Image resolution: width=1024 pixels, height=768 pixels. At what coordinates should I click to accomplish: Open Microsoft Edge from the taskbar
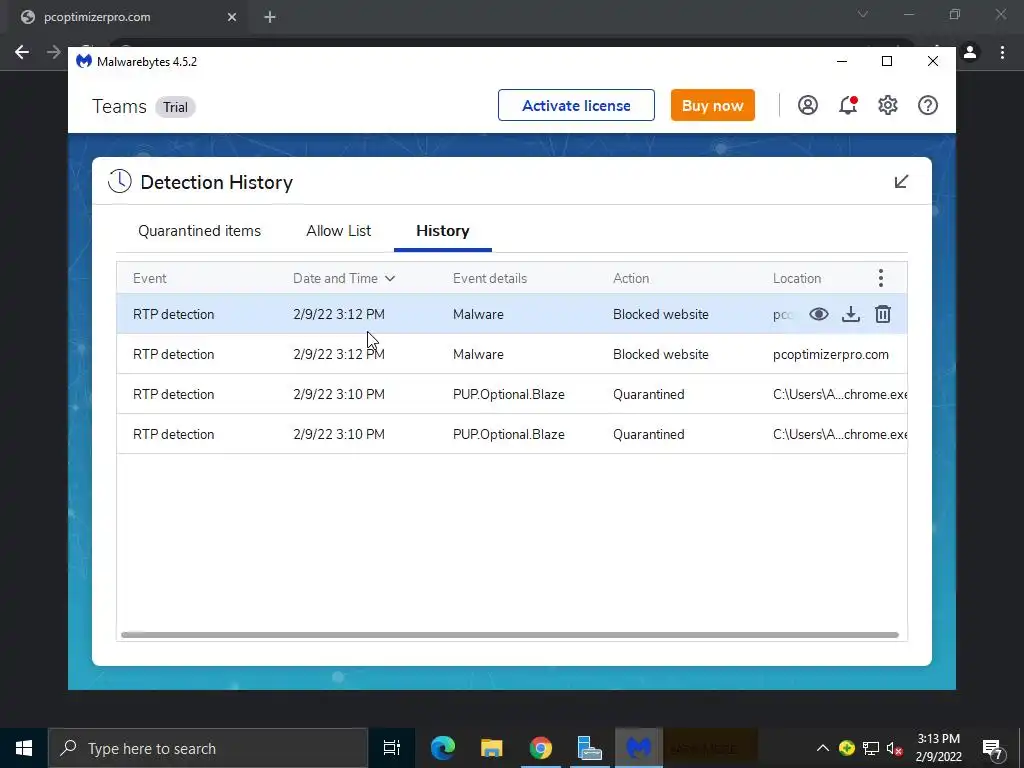[x=443, y=748]
